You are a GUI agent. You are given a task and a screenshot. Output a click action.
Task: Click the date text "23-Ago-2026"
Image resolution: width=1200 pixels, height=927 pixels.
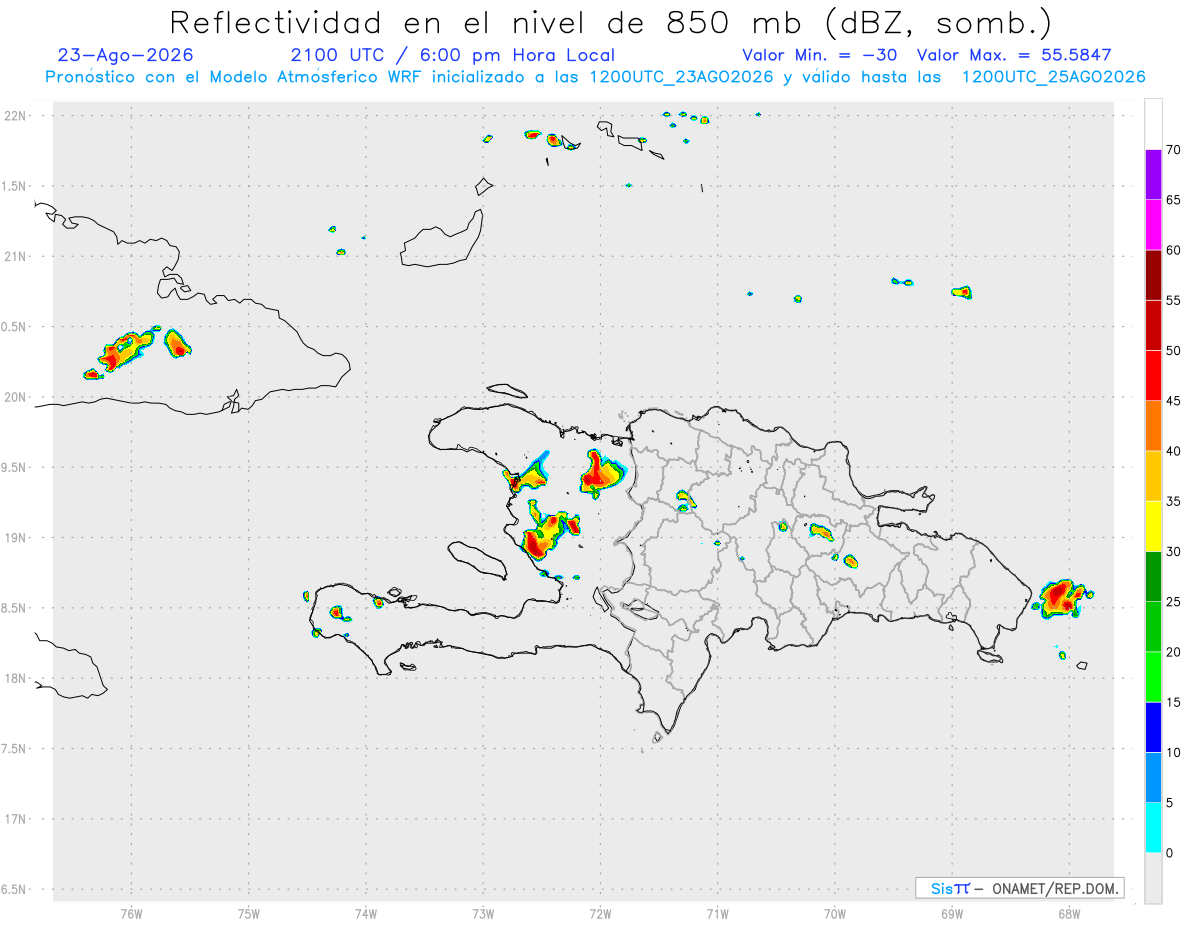click(126, 55)
